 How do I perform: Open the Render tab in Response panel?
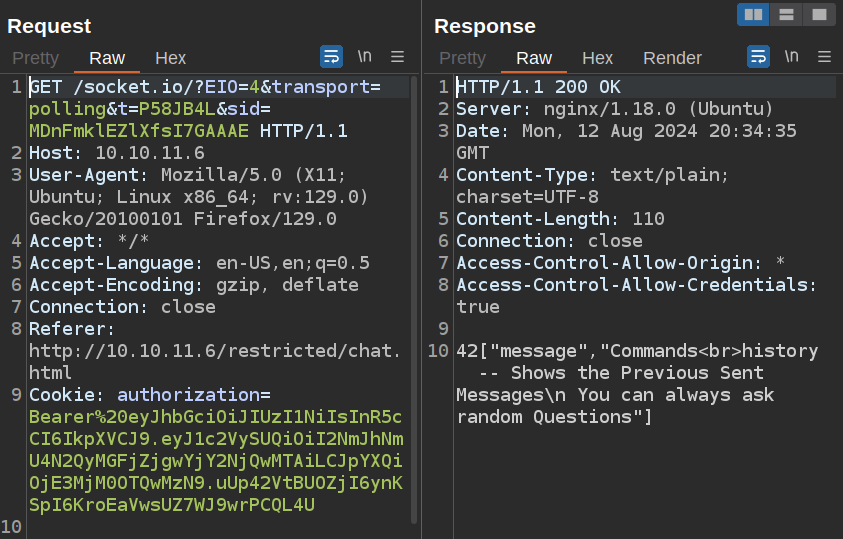672,58
